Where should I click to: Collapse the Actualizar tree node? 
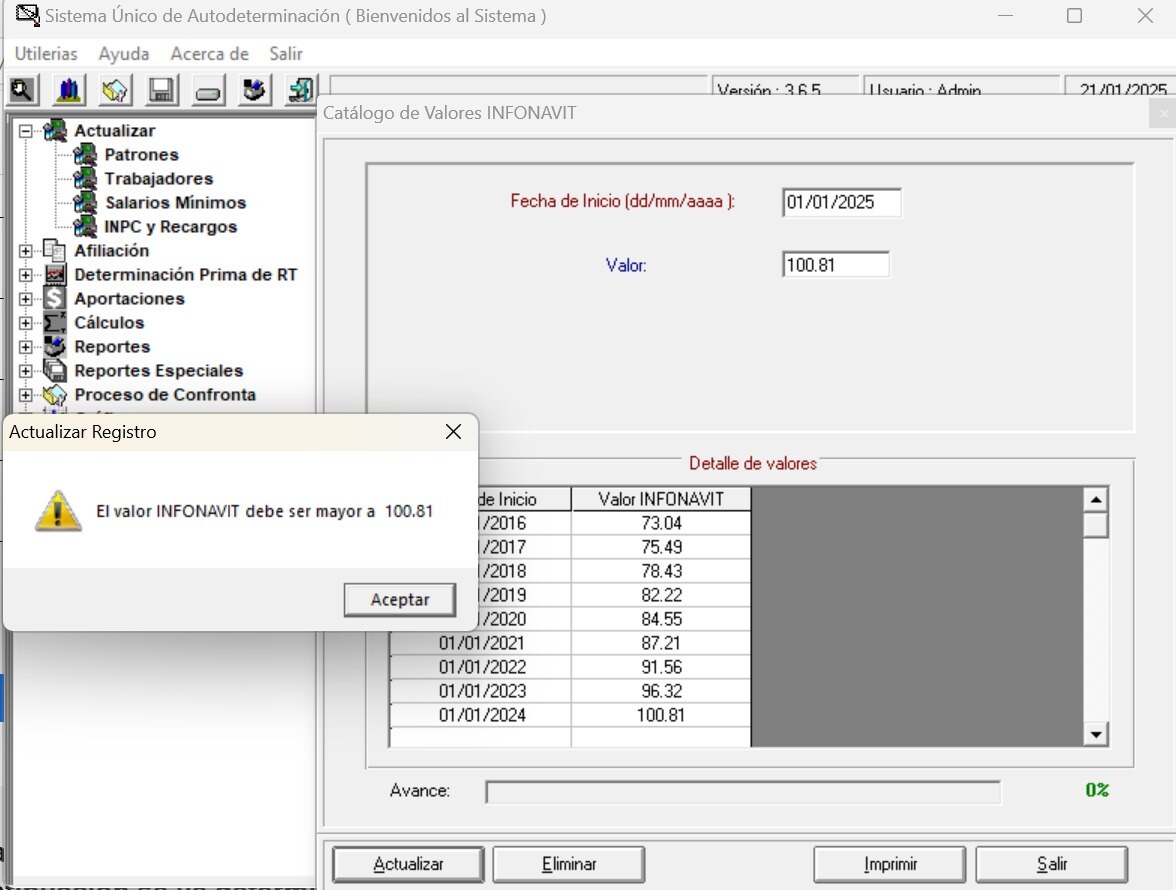26,131
